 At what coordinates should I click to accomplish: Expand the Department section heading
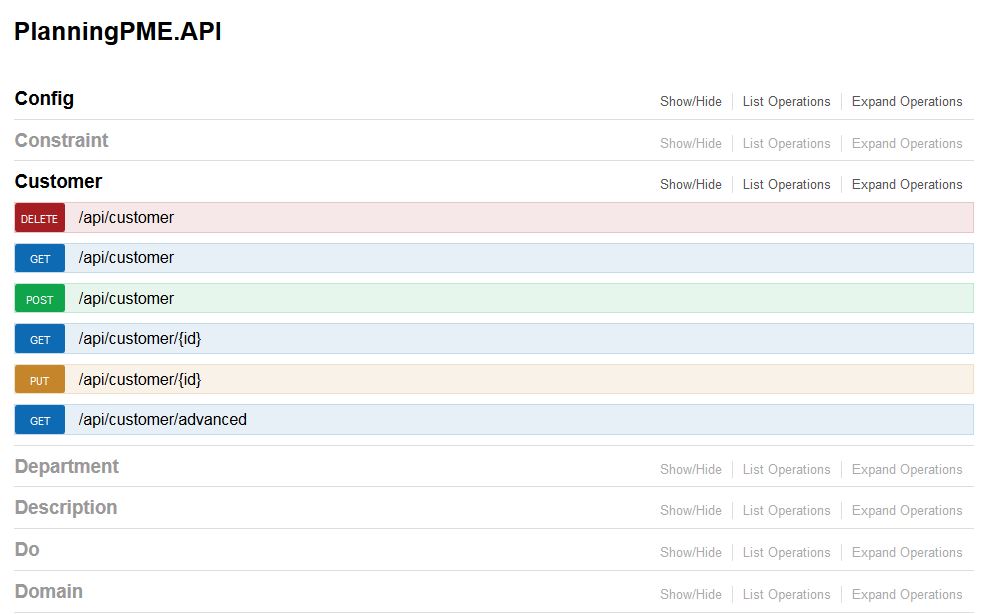[x=66, y=467]
